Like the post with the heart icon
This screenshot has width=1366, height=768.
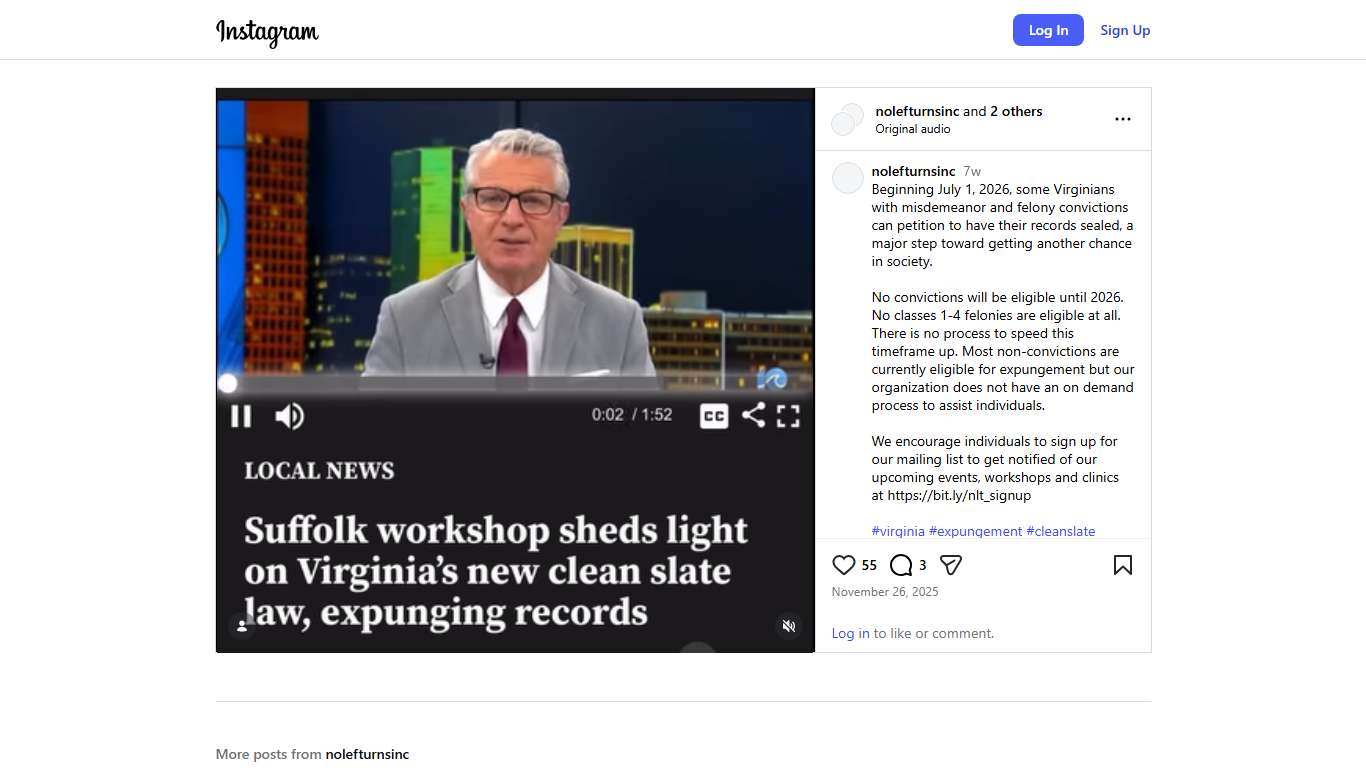tap(844, 565)
